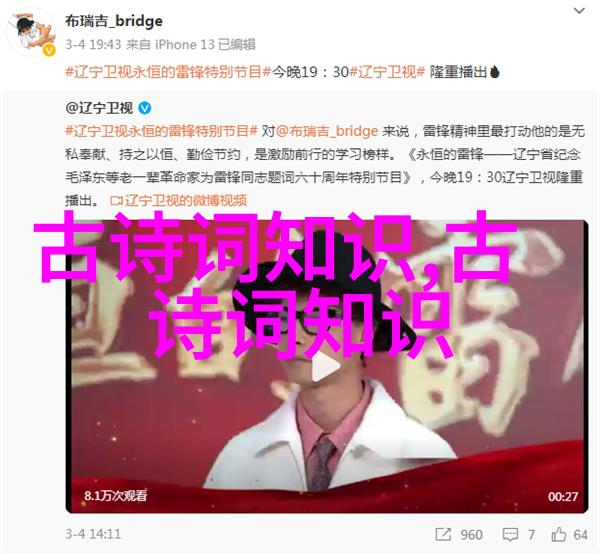Click the 8.1万次观看 view count label
Image resolution: width=600 pixels, height=553 pixels.
pos(116,496)
